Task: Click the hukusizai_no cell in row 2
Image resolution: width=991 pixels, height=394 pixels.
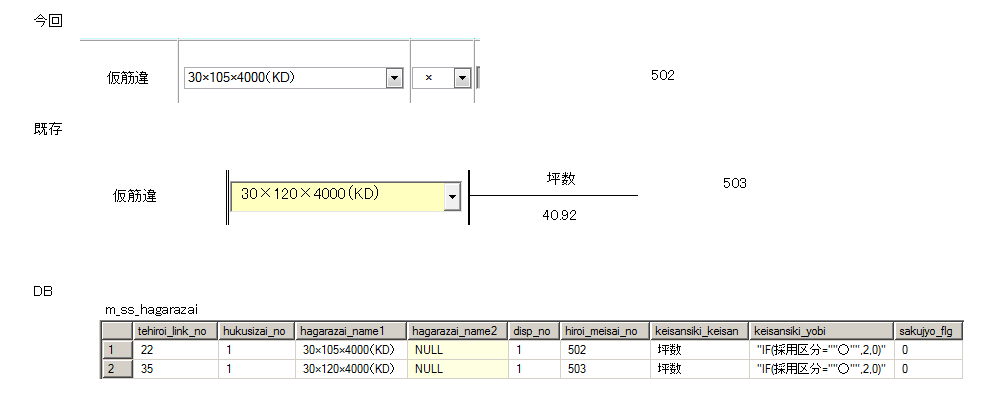Action: (257, 369)
